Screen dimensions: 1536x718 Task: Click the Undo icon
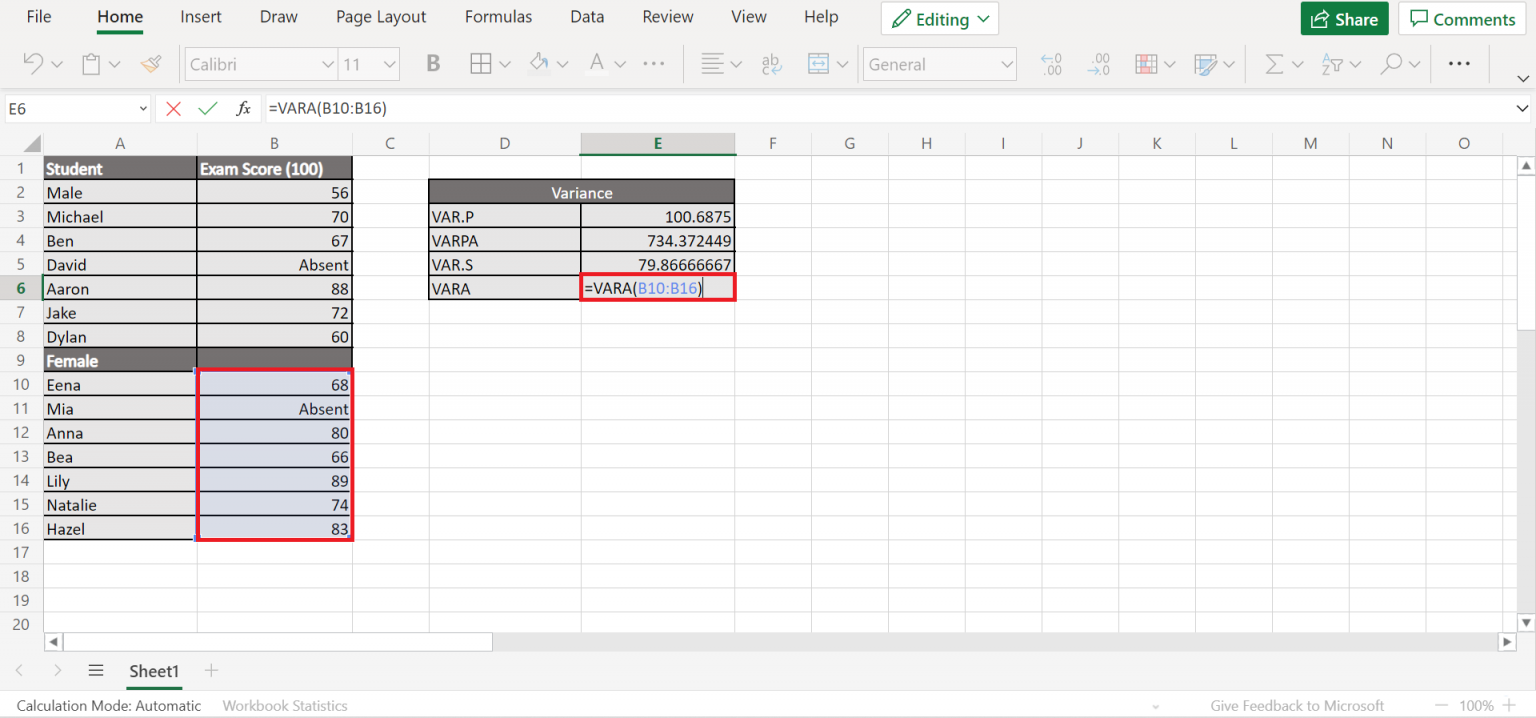click(31, 63)
